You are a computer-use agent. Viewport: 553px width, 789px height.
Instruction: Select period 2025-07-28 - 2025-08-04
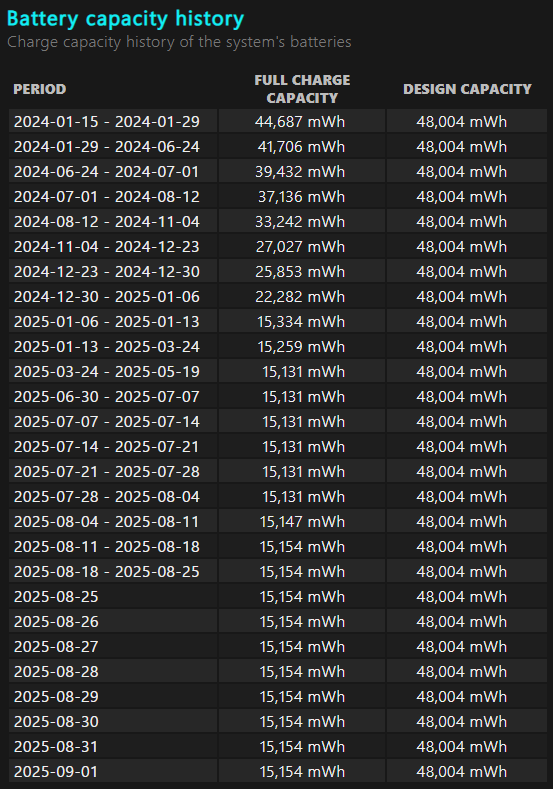pyautogui.click(x=107, y=497)
